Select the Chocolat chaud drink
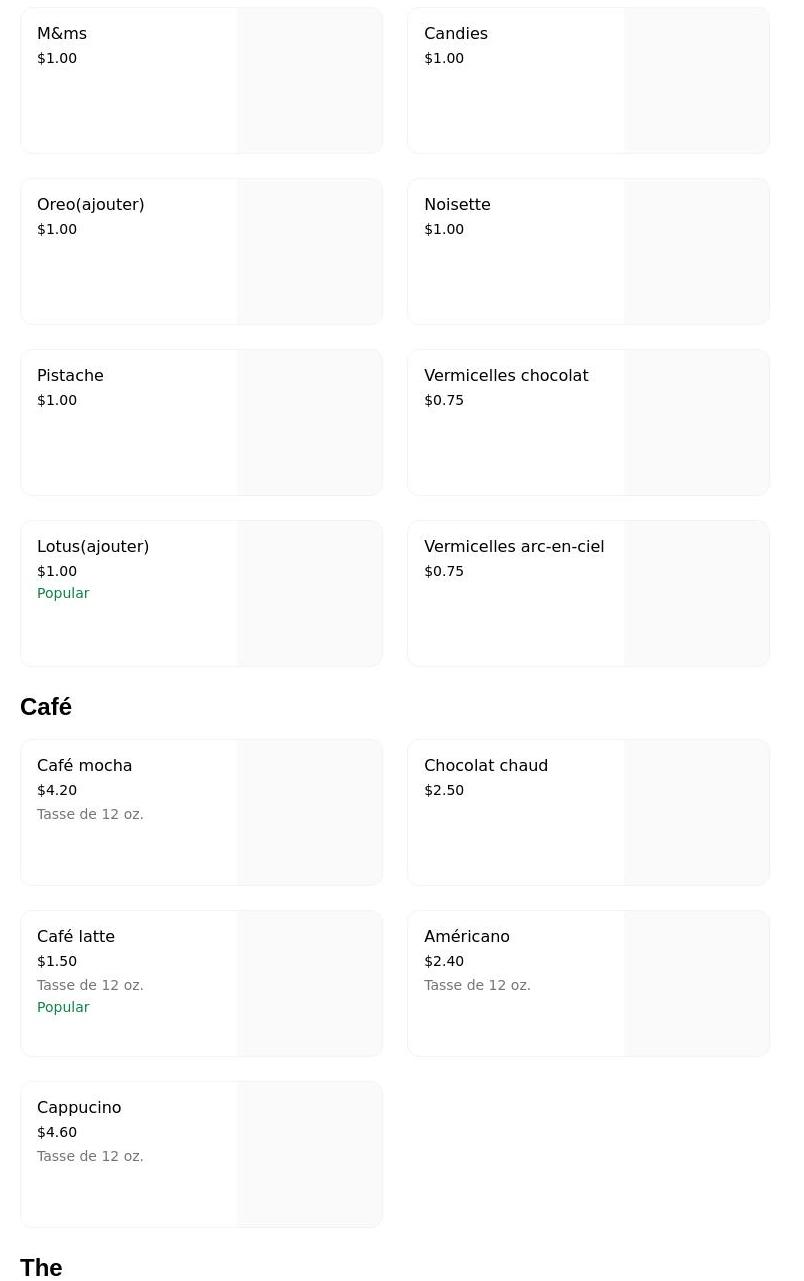 (517, 812)
